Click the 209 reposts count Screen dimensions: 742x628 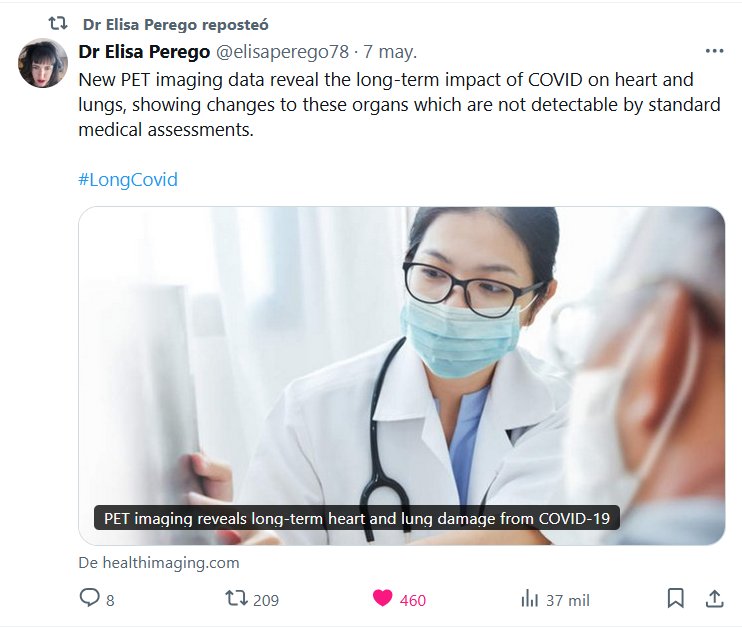(266, 600)
